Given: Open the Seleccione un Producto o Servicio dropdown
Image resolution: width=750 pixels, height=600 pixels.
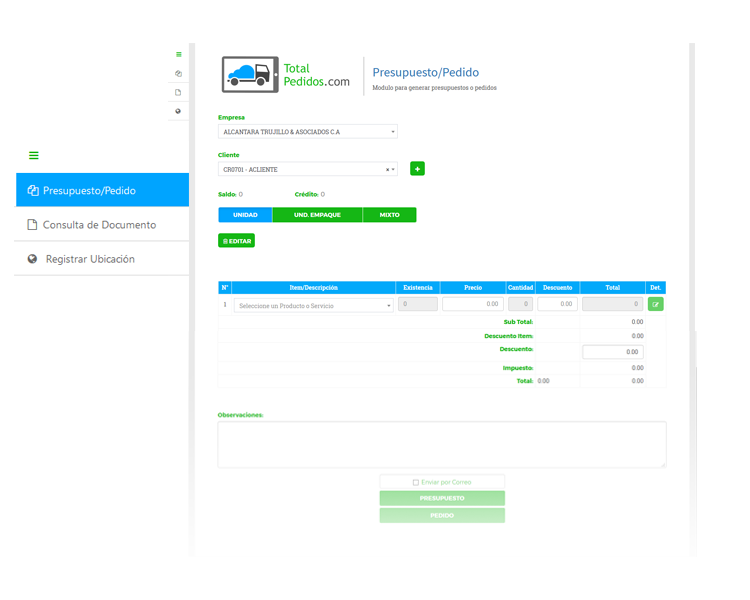Looking at the screenshot, I should (x=314, y=305).
